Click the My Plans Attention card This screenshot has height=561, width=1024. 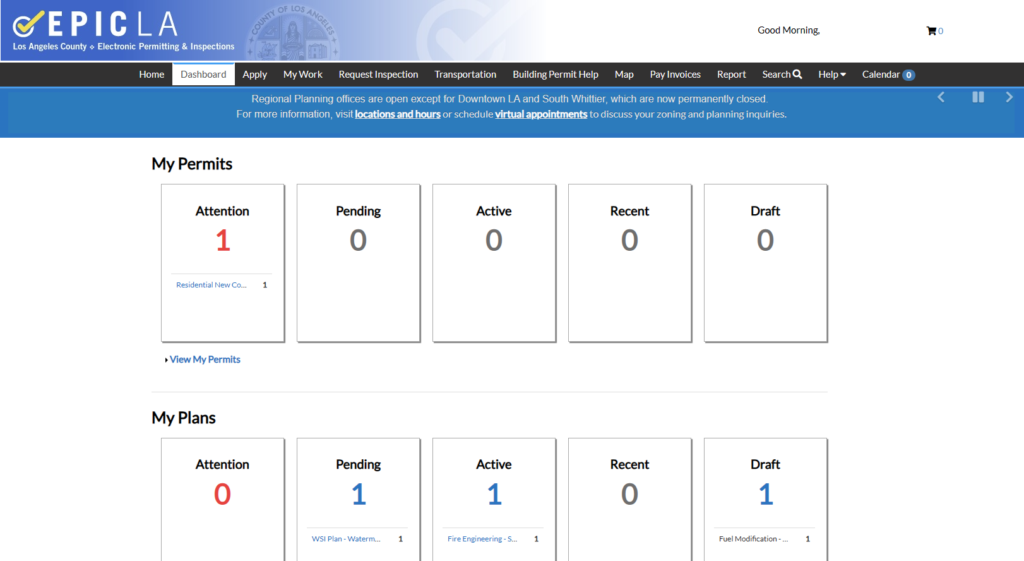[223, 499]
